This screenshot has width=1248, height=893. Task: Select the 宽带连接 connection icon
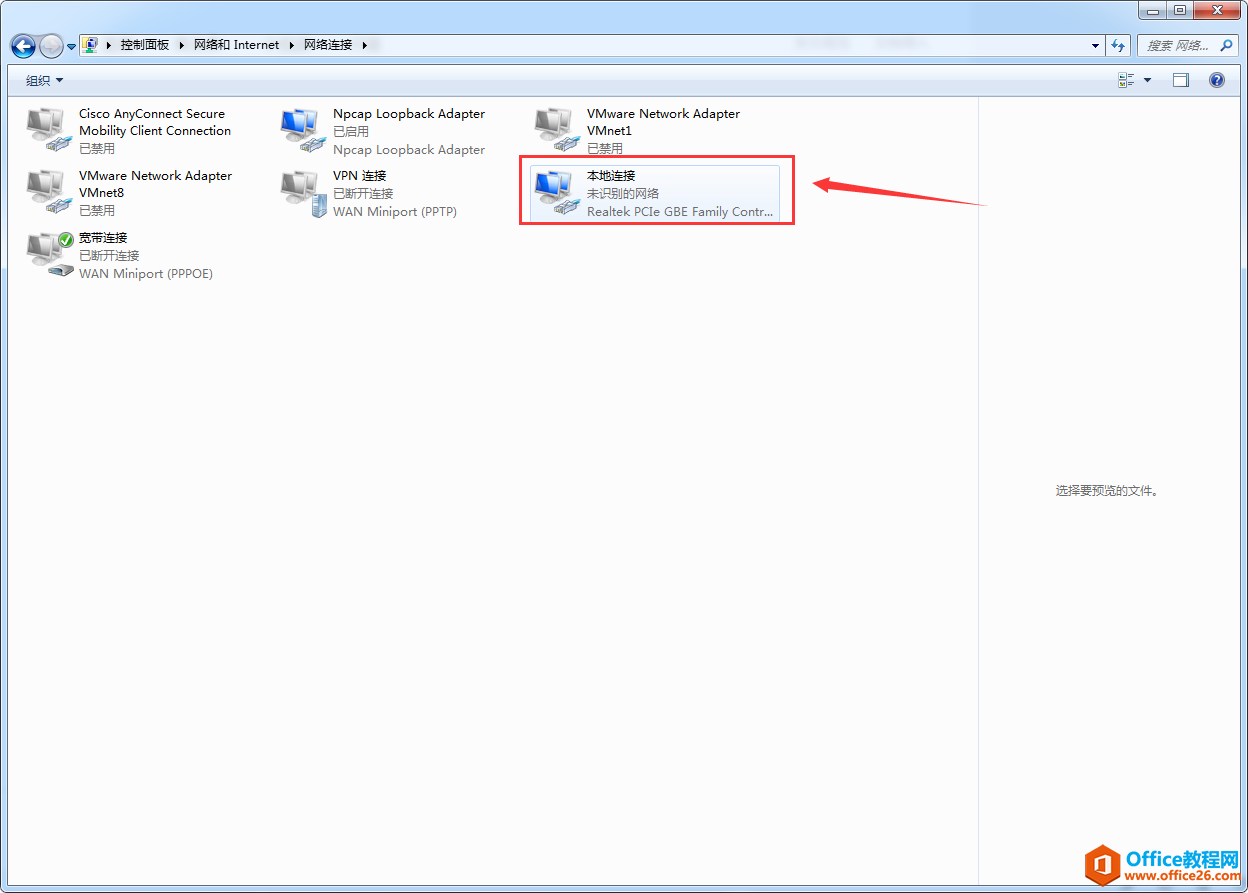pos(50,254)
